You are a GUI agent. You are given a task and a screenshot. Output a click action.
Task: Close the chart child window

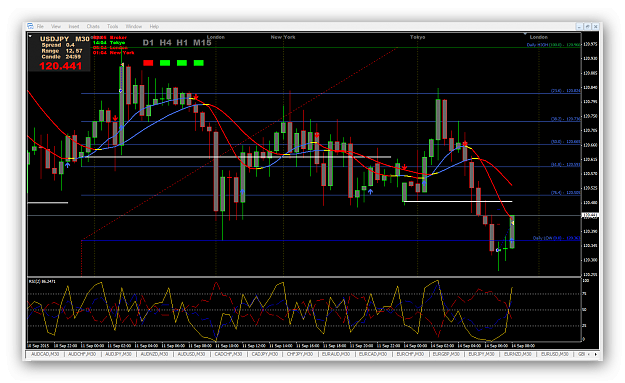coord(596,26)
